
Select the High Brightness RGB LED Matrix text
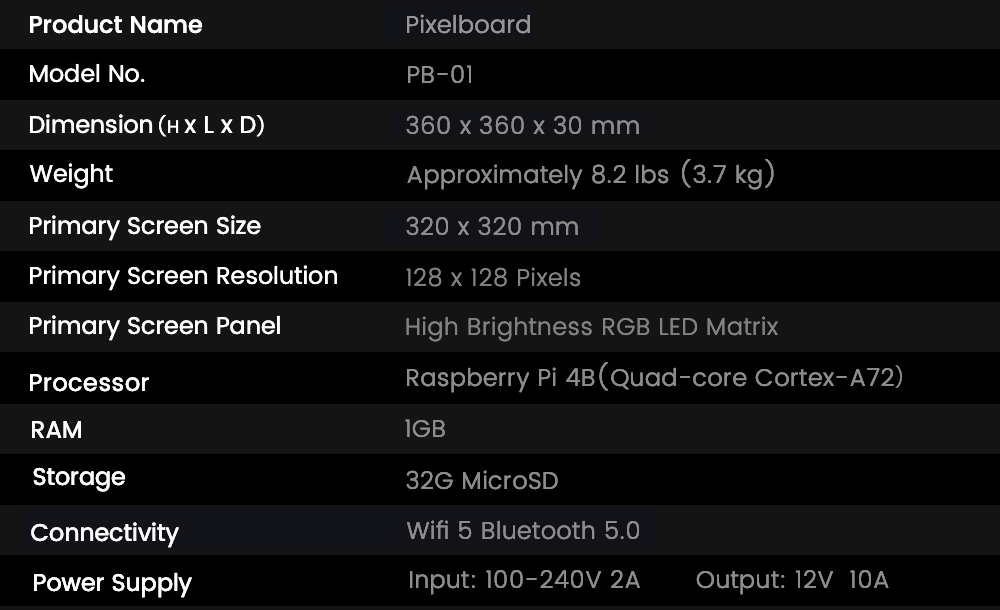pos(591,327)
